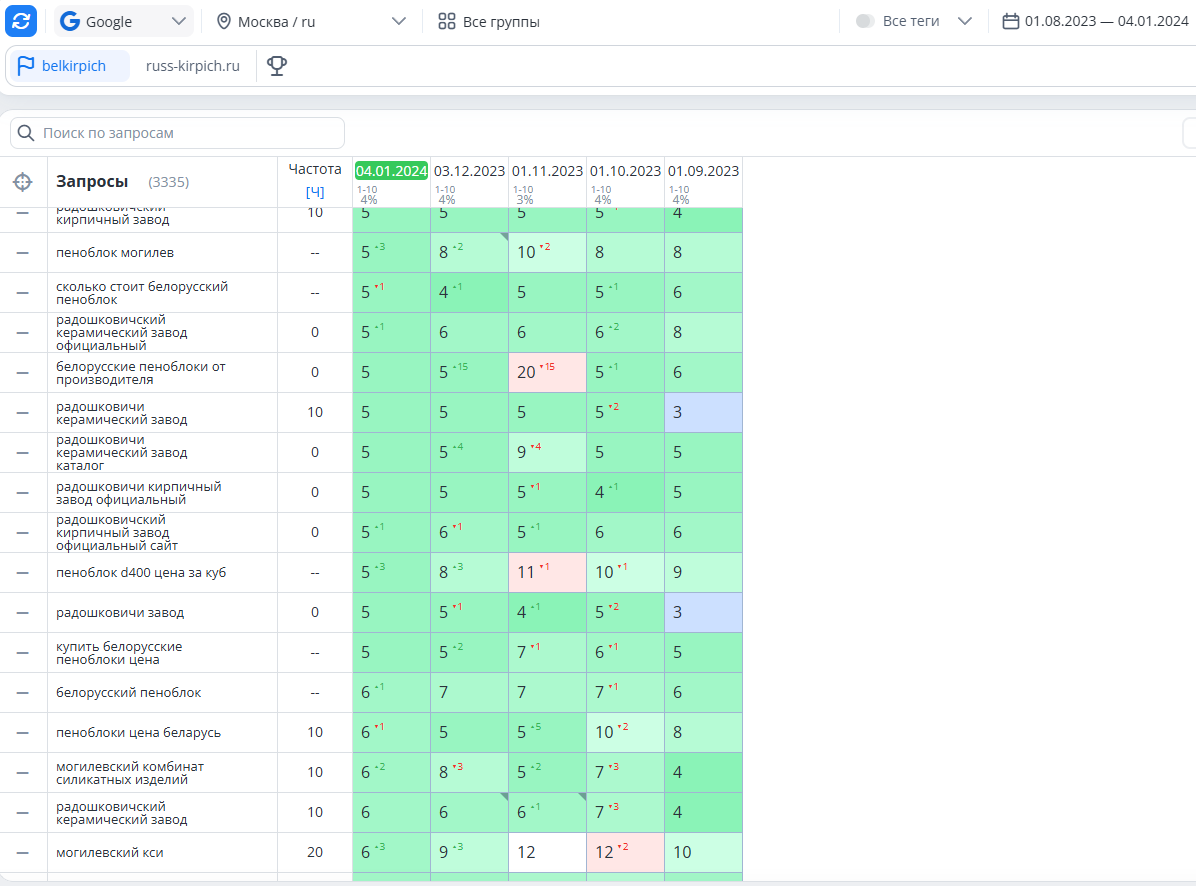Click the magnifier icon in the search field
1196x886 pixels.
coord(26,133)
